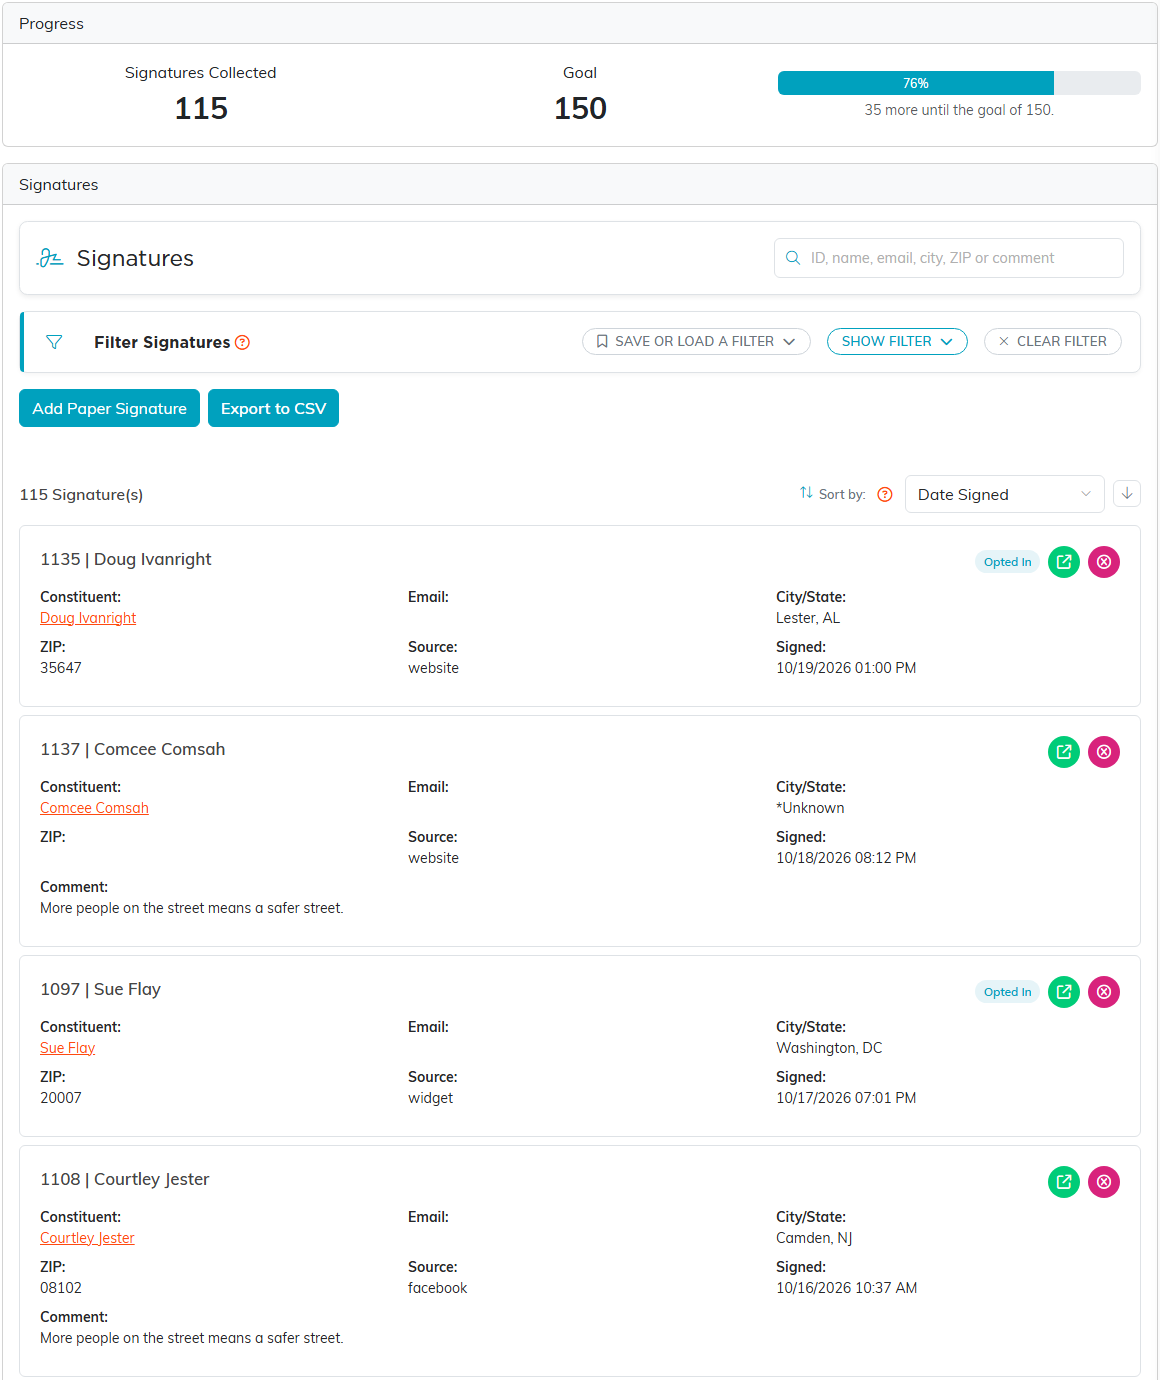Click the signature search input field
Screen dimensions: 1160x1380
point(949,258)
